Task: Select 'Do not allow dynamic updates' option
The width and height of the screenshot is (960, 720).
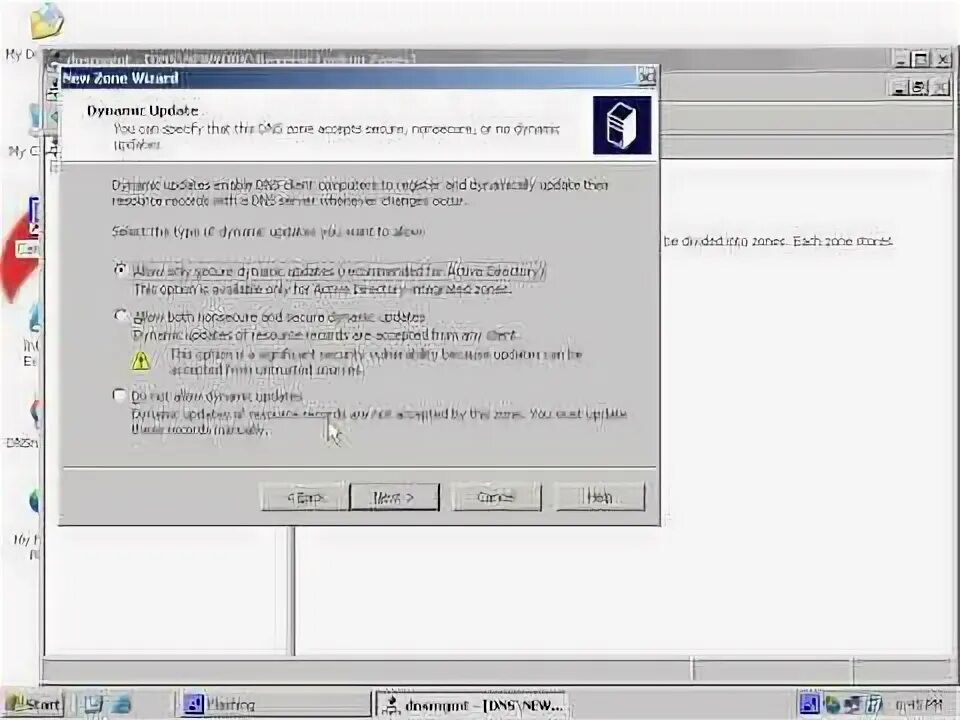Action: (119, 395)
